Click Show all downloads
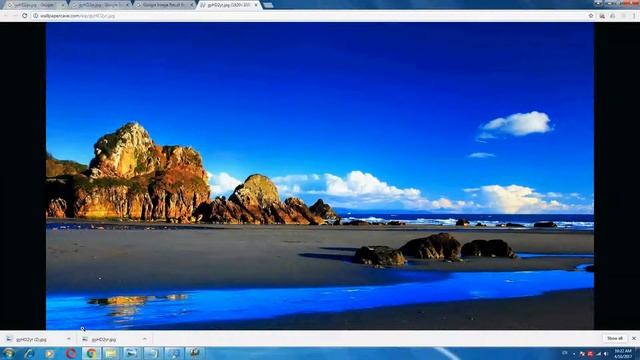This screenshot has width=640, height=360. (x=615, y=338)
